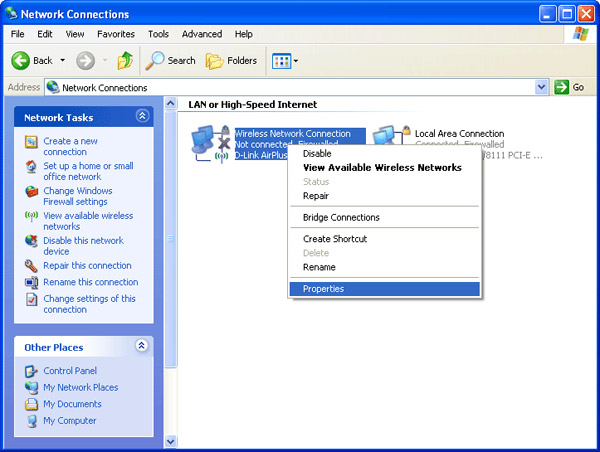Screen dimensions: 600x452
Task: Choose View Available Wireless Networks menu entry
Action: (382, 168)
